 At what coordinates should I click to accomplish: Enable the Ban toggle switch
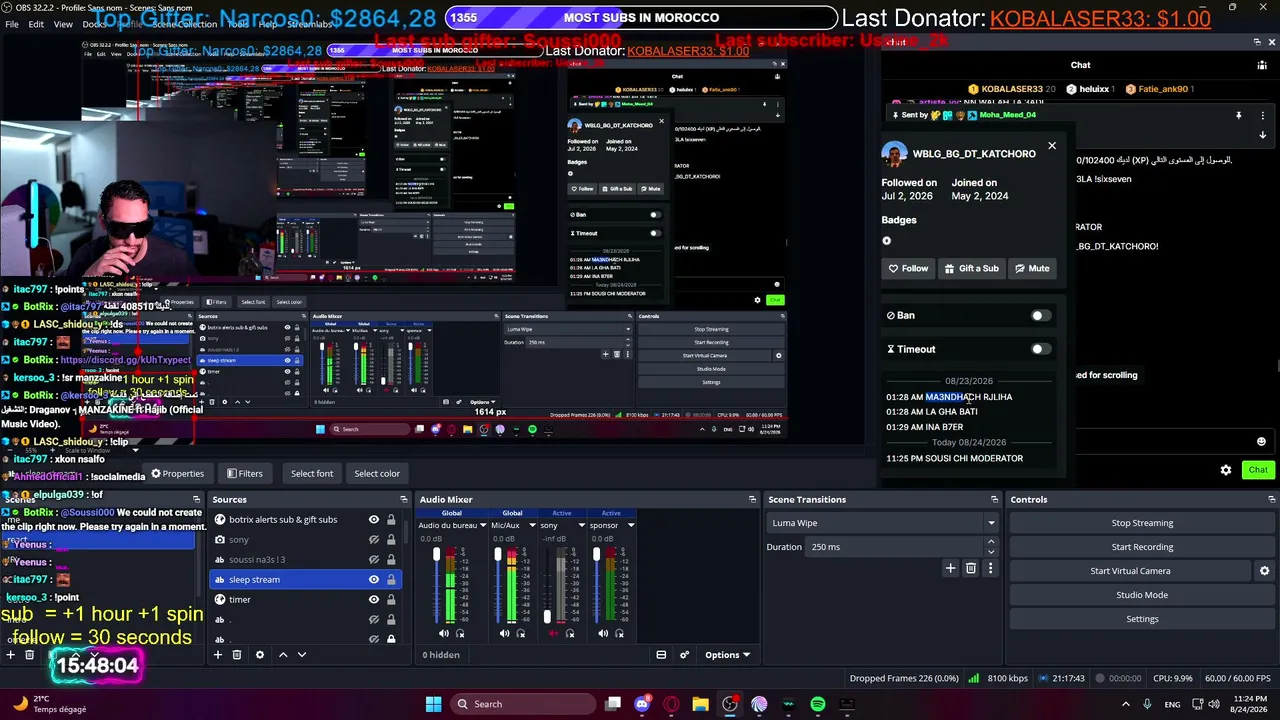pyautogui.click(x=1041, y=316)
